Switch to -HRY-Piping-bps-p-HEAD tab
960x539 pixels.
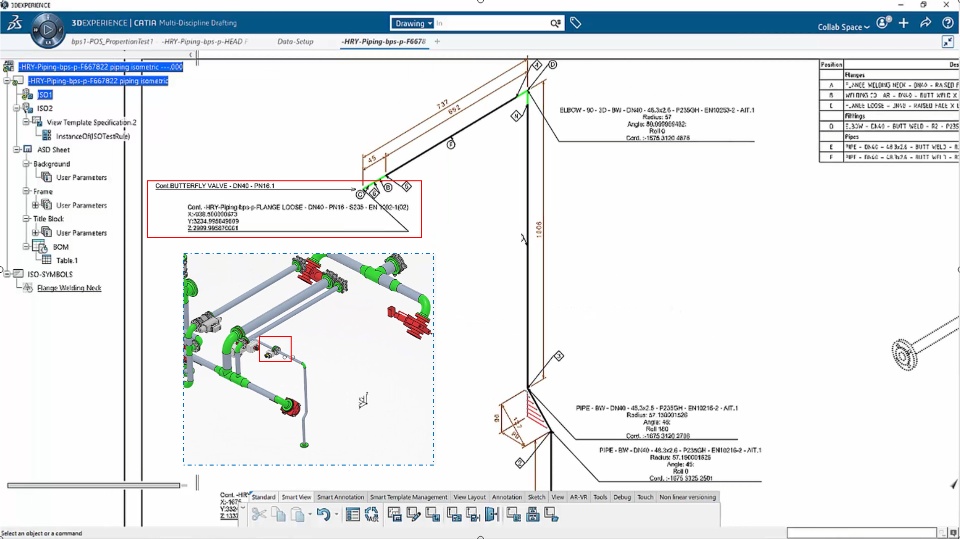[x=204, y=42]
